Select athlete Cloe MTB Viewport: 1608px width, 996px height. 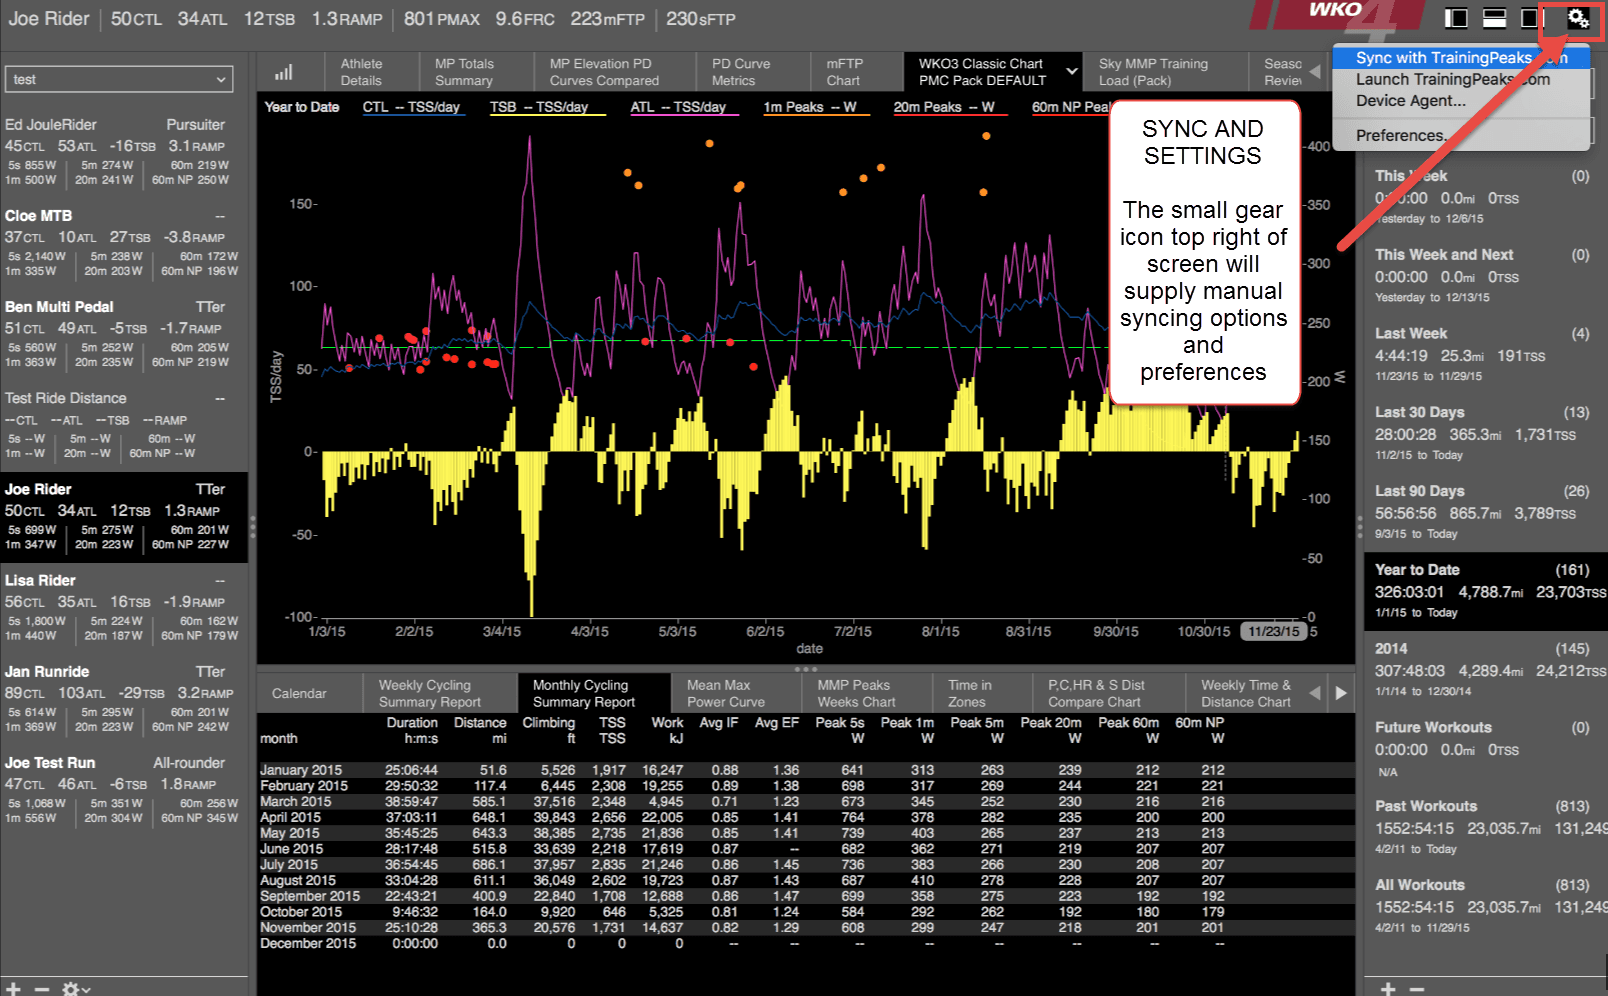pyautogui.click(x=123, y=243)
